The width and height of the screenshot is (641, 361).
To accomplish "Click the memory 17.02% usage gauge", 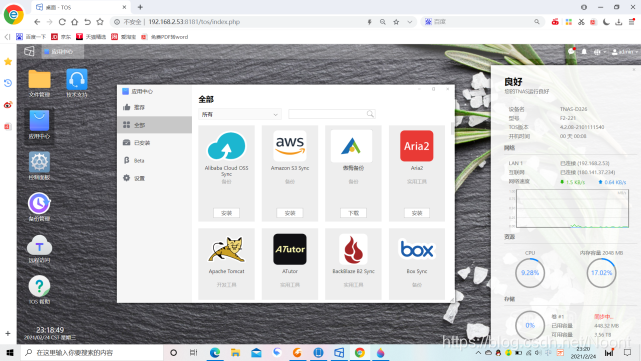I will (601, 273).
